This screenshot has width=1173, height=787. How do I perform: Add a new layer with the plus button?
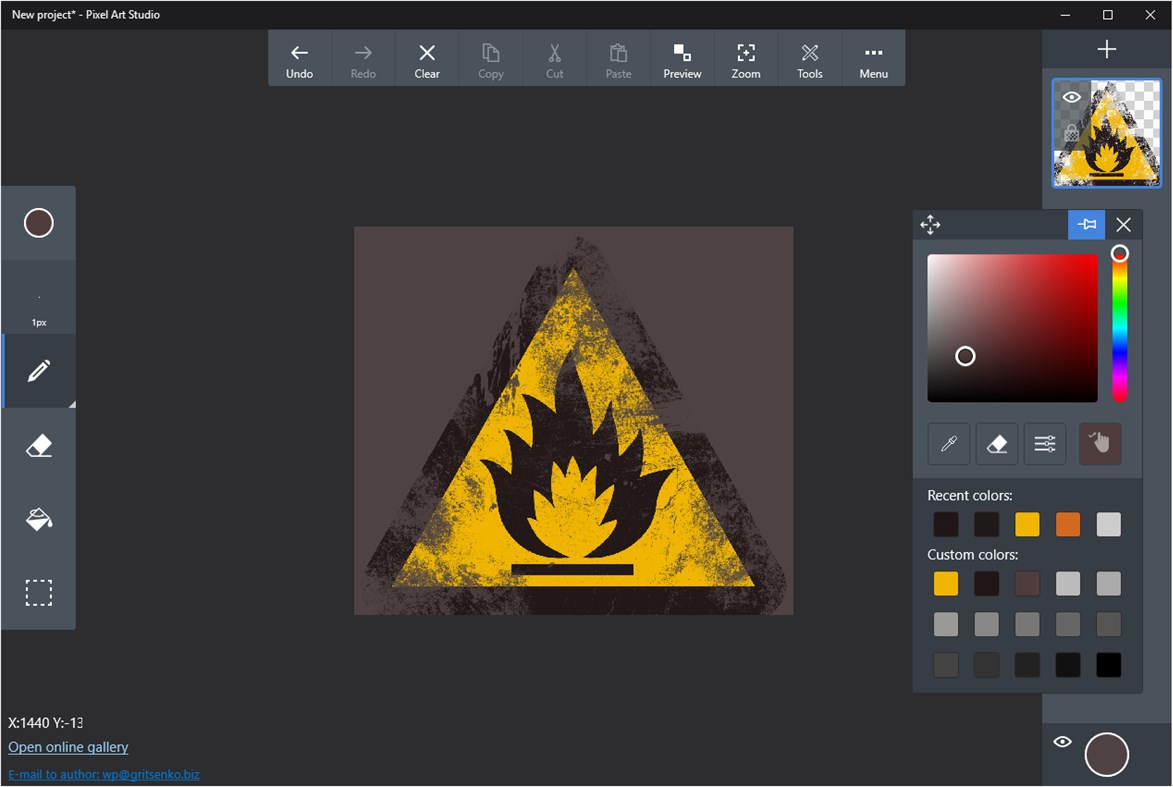click(1106, 47)
